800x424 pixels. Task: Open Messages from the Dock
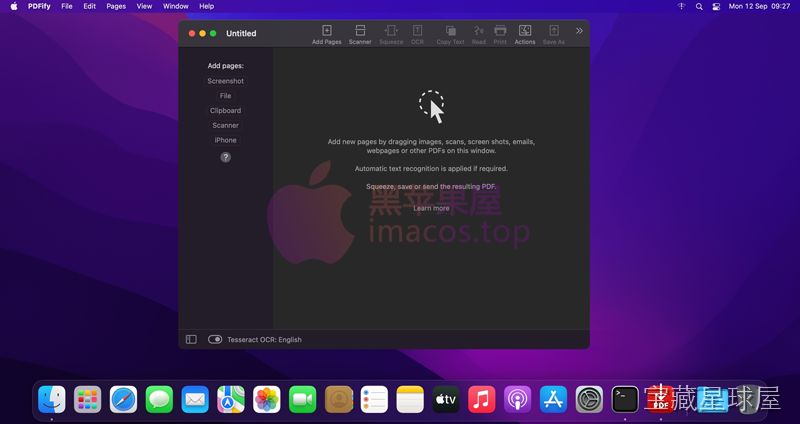coord(159,400)
